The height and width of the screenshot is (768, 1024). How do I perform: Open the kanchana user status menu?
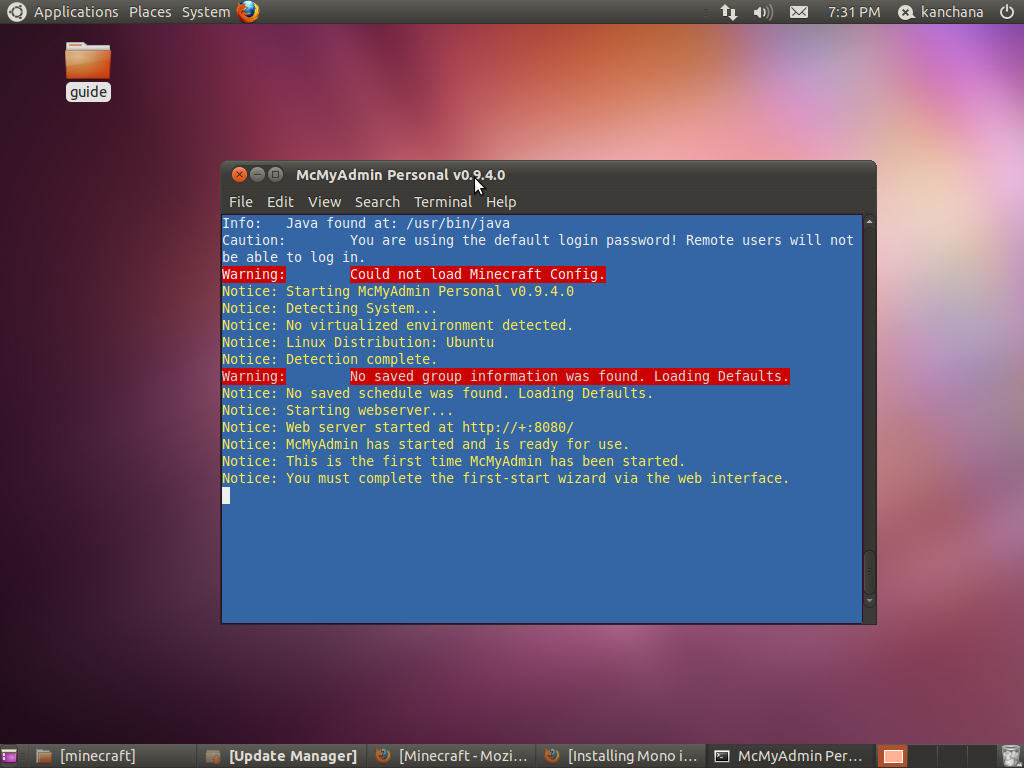pyautogui.click(x=940, y=12)
